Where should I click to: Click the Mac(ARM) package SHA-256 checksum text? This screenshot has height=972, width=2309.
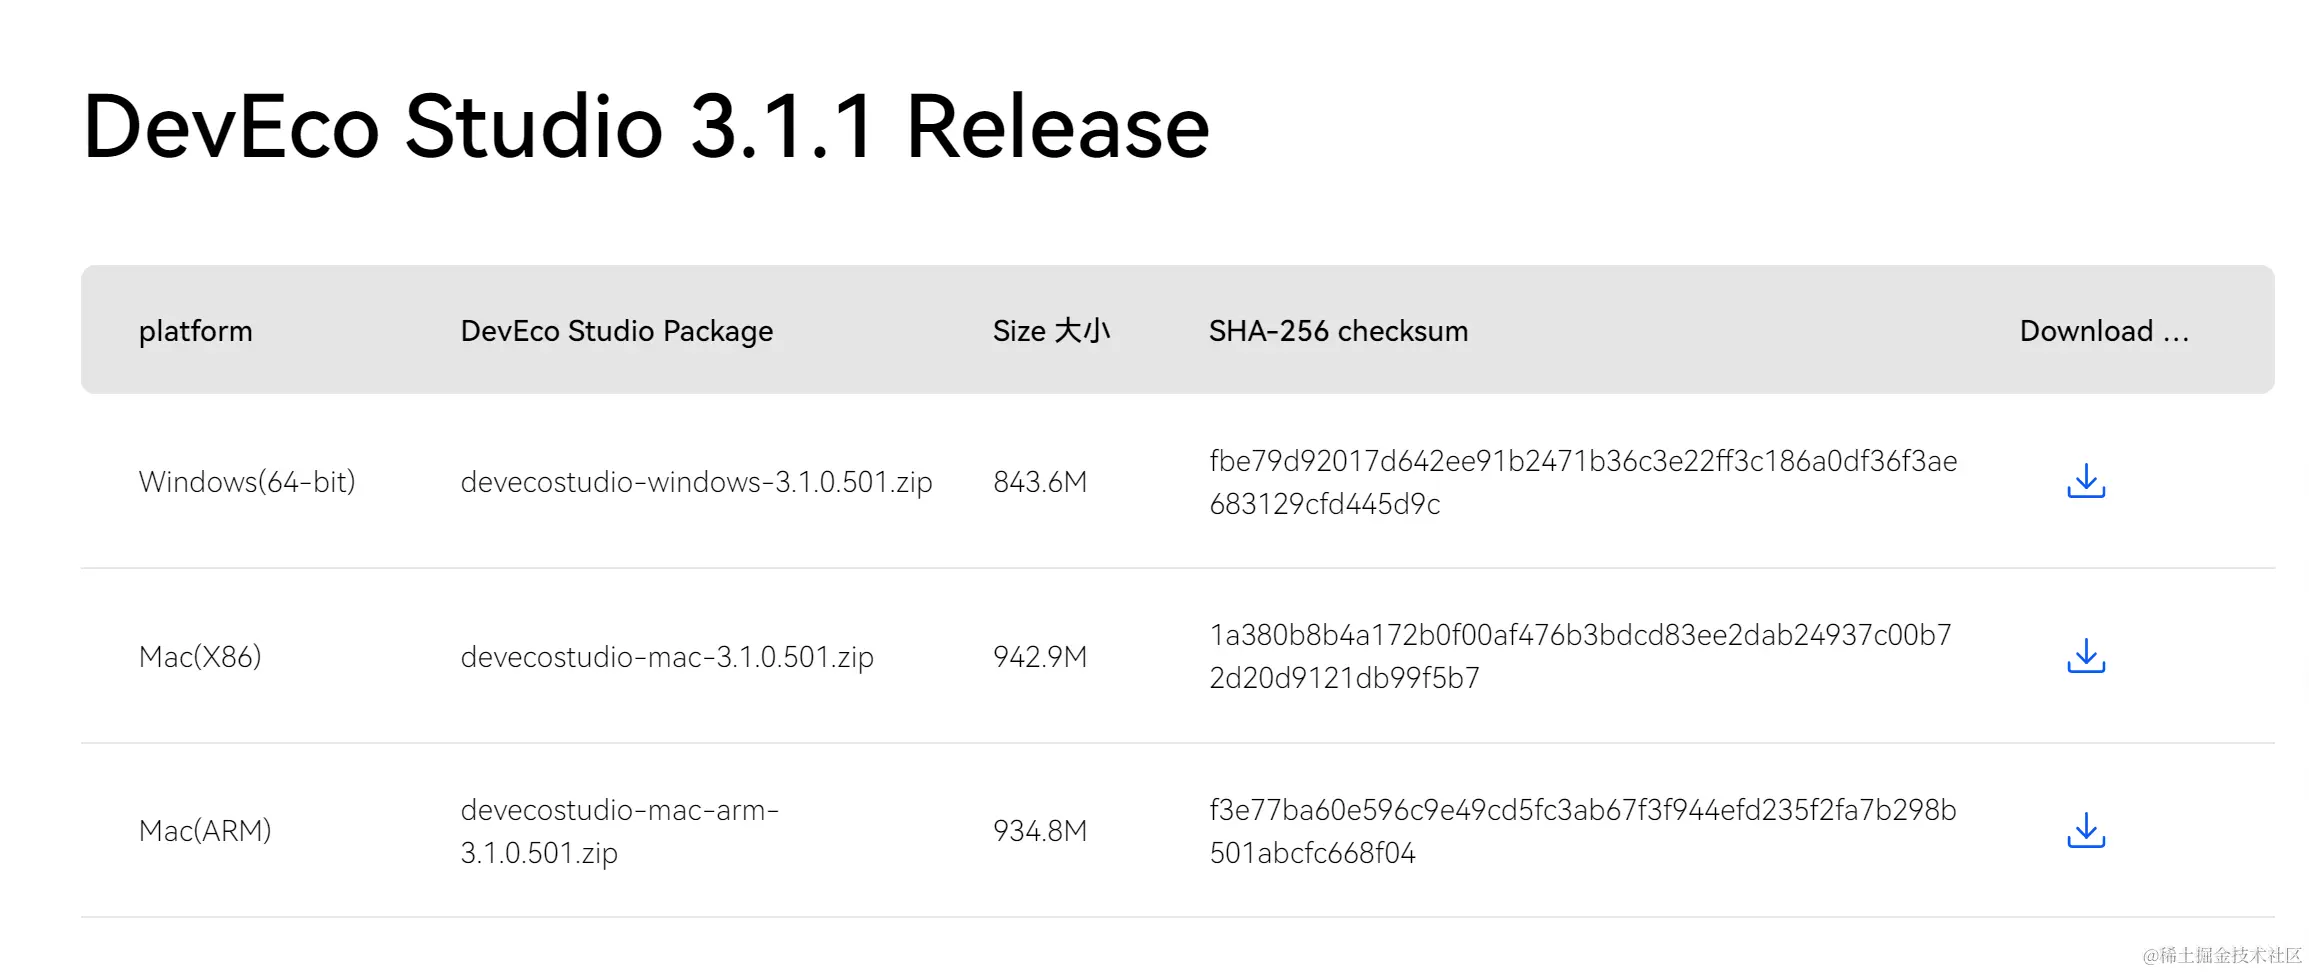[1582, 831]
